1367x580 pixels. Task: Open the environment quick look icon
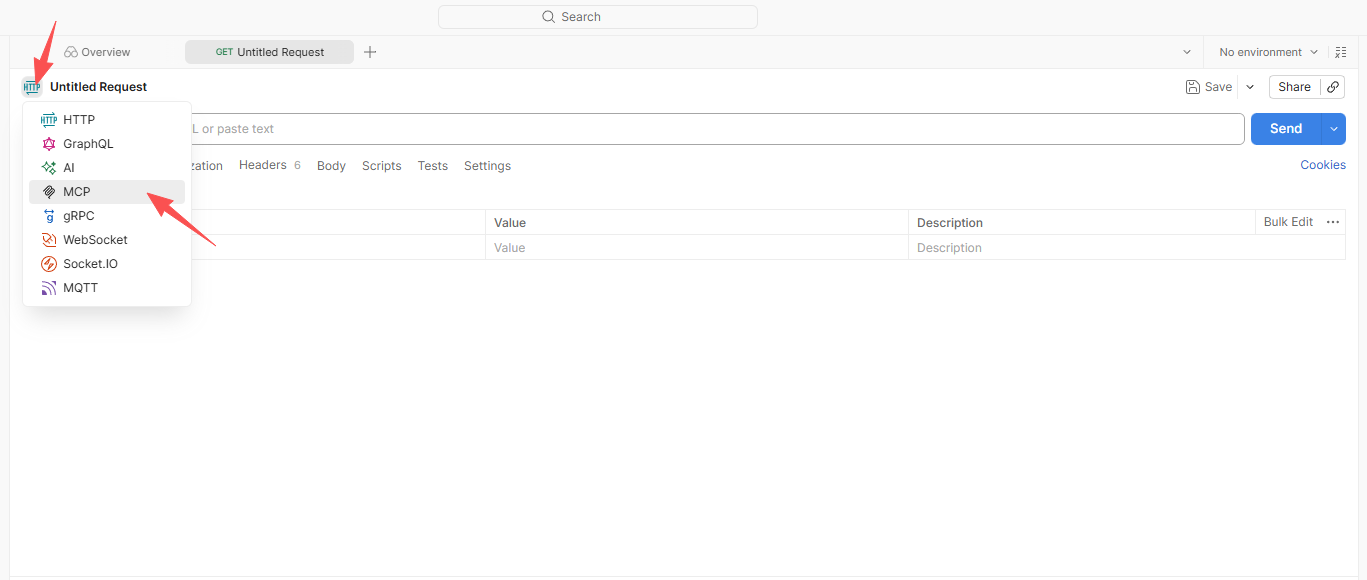pos(1341,52)
